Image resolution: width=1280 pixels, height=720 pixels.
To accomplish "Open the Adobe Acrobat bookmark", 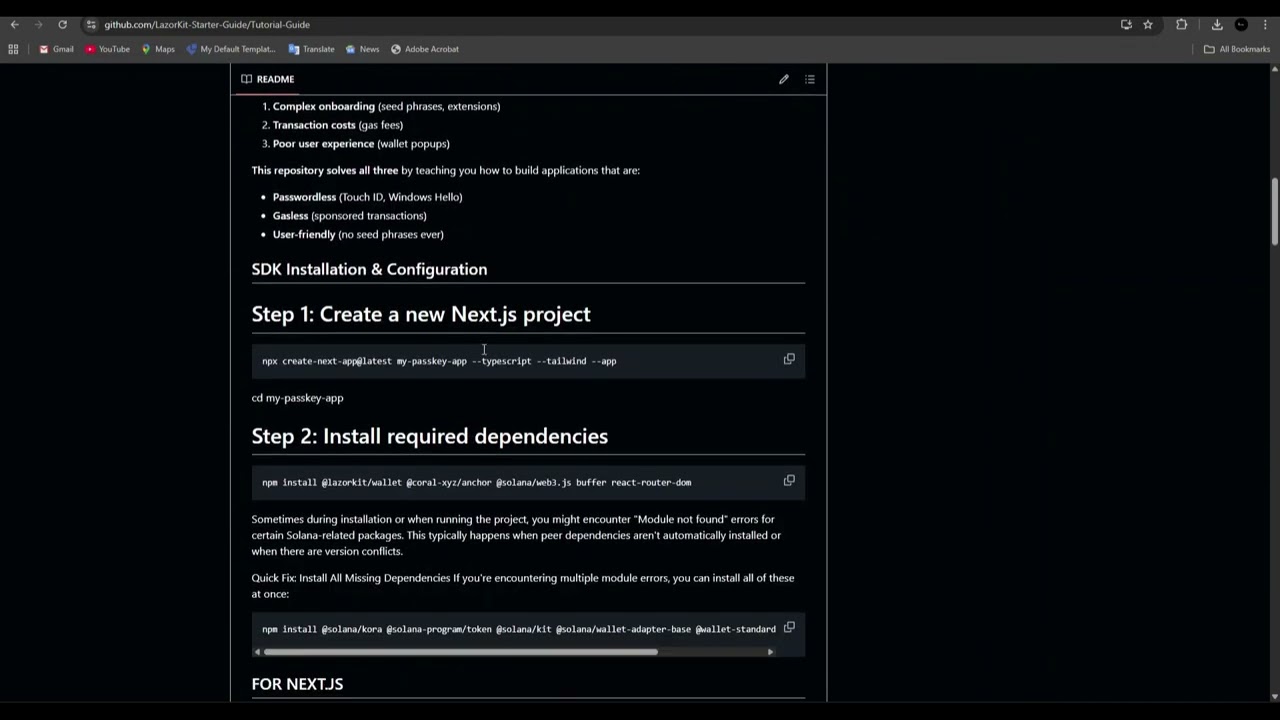I will [x=425, y=49].
